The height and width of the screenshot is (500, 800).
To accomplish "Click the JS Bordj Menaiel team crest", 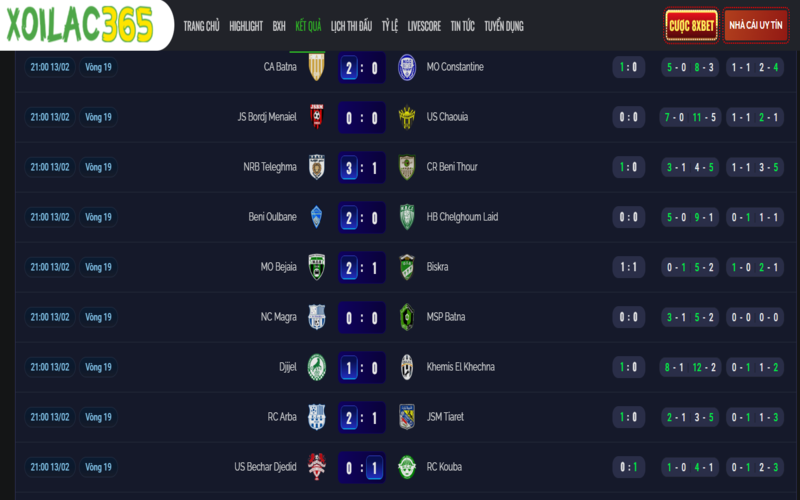I will [316, 117].
